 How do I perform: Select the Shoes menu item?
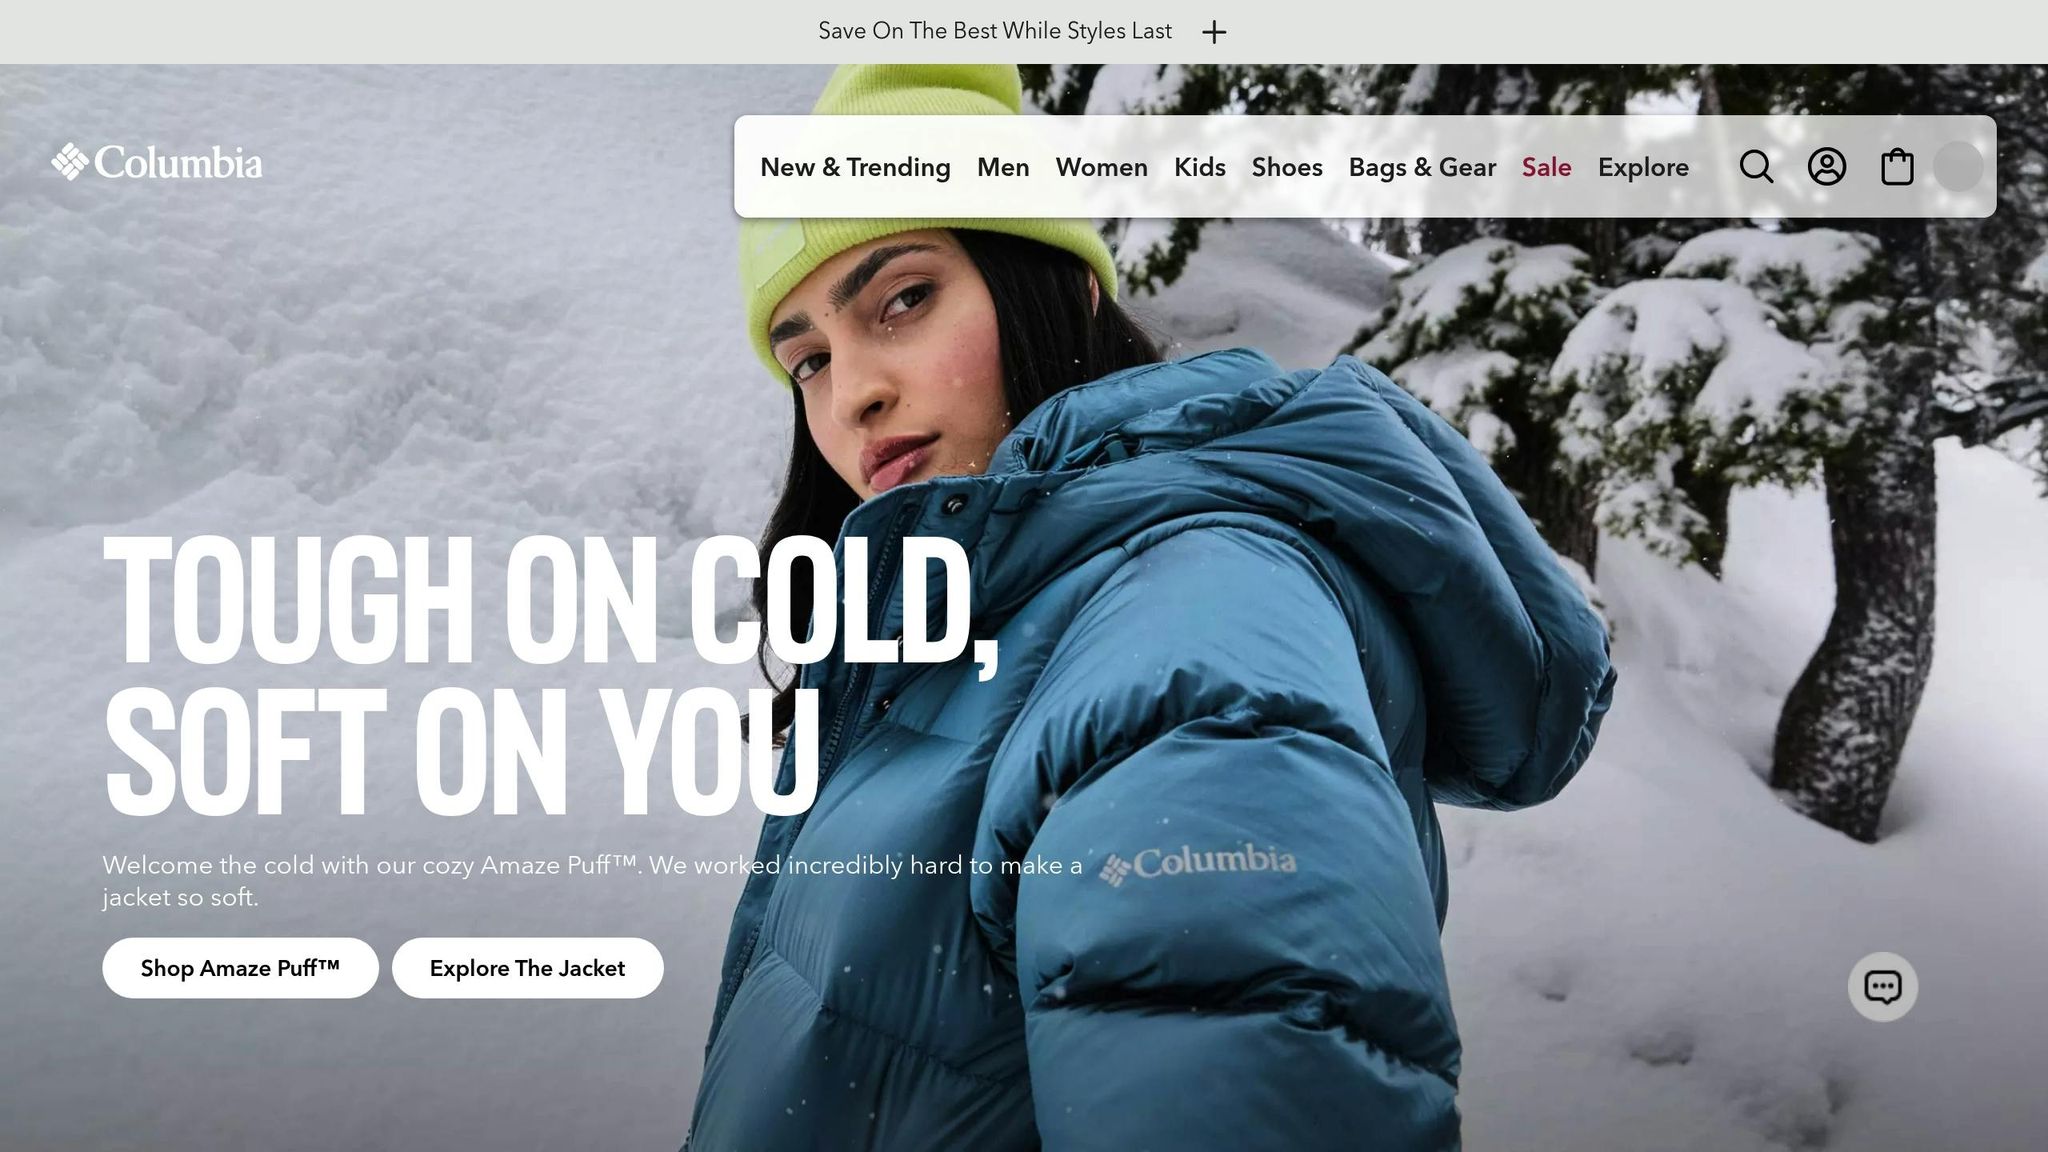pos(1287,167)
